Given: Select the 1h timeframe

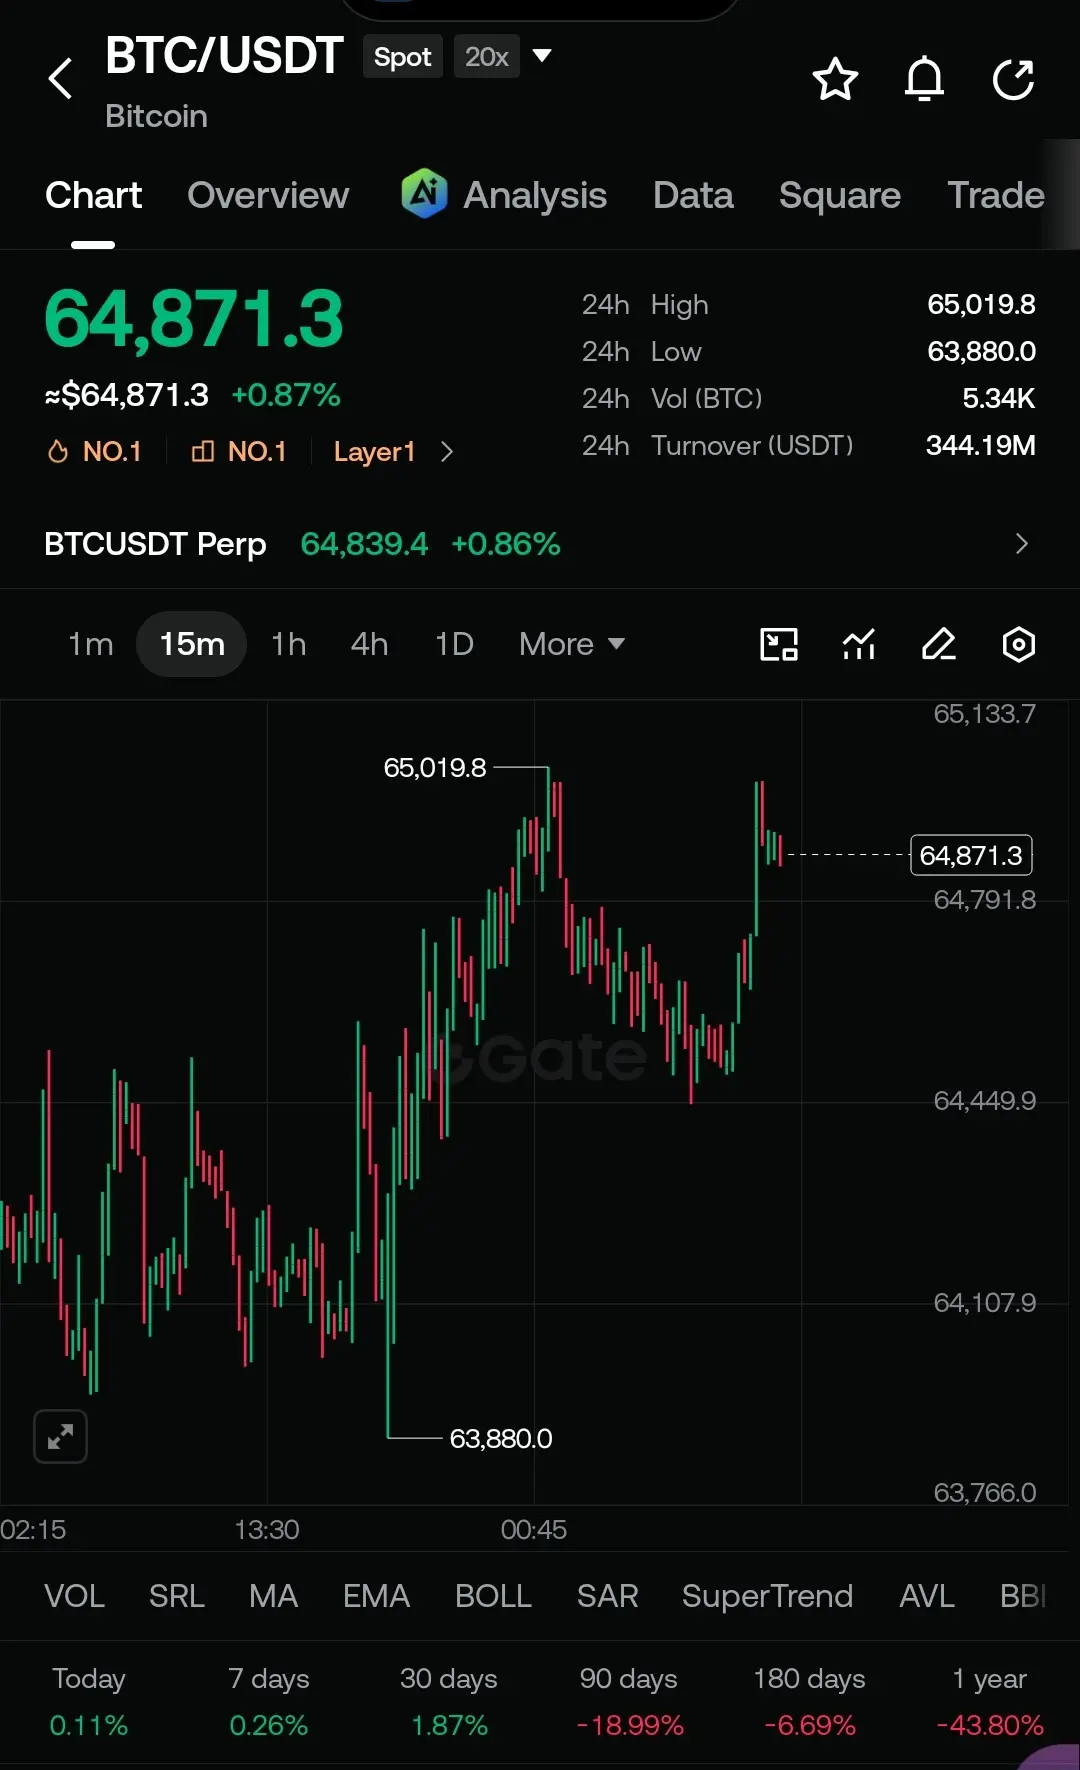Looking at the screenshot, I should pos(288,644).
